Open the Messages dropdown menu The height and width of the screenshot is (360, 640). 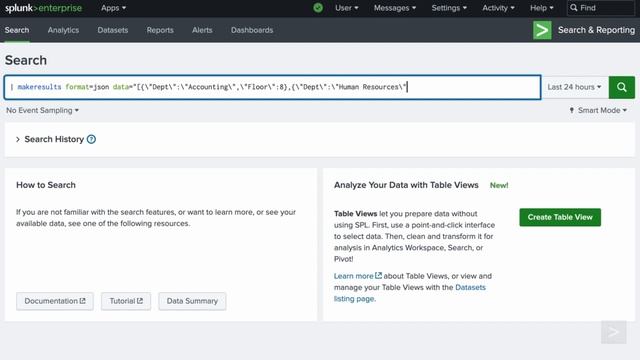coord(395,8)
